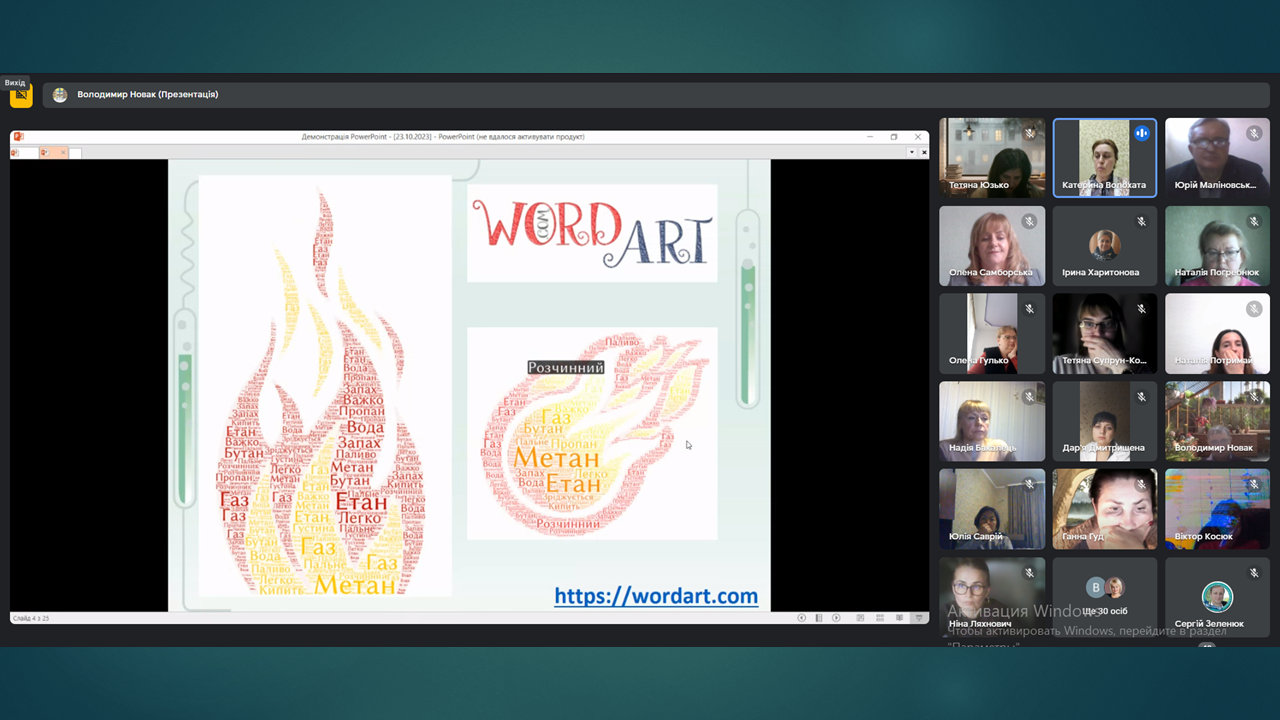Click the WordArt logo image on the slide
Viewport: 1280px width, 720px height.
pyautogui.click(x=592, y=233)
